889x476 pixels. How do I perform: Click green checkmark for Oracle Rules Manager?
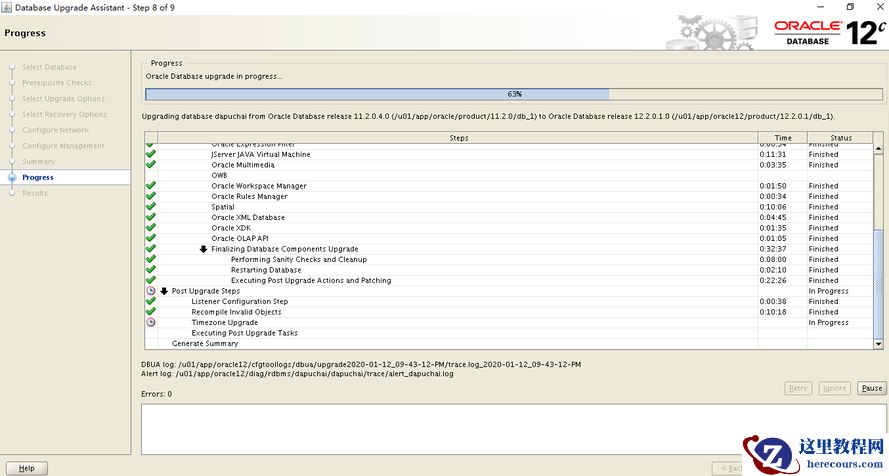150,196
